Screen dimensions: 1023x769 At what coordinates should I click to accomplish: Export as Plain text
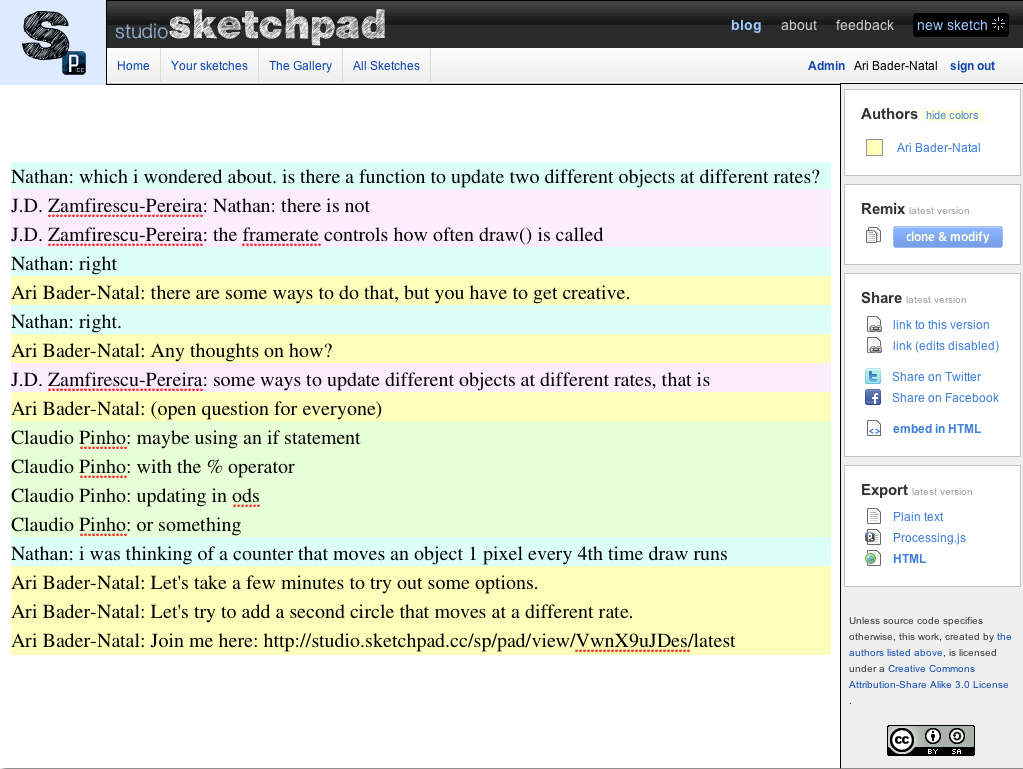(918, 517)
